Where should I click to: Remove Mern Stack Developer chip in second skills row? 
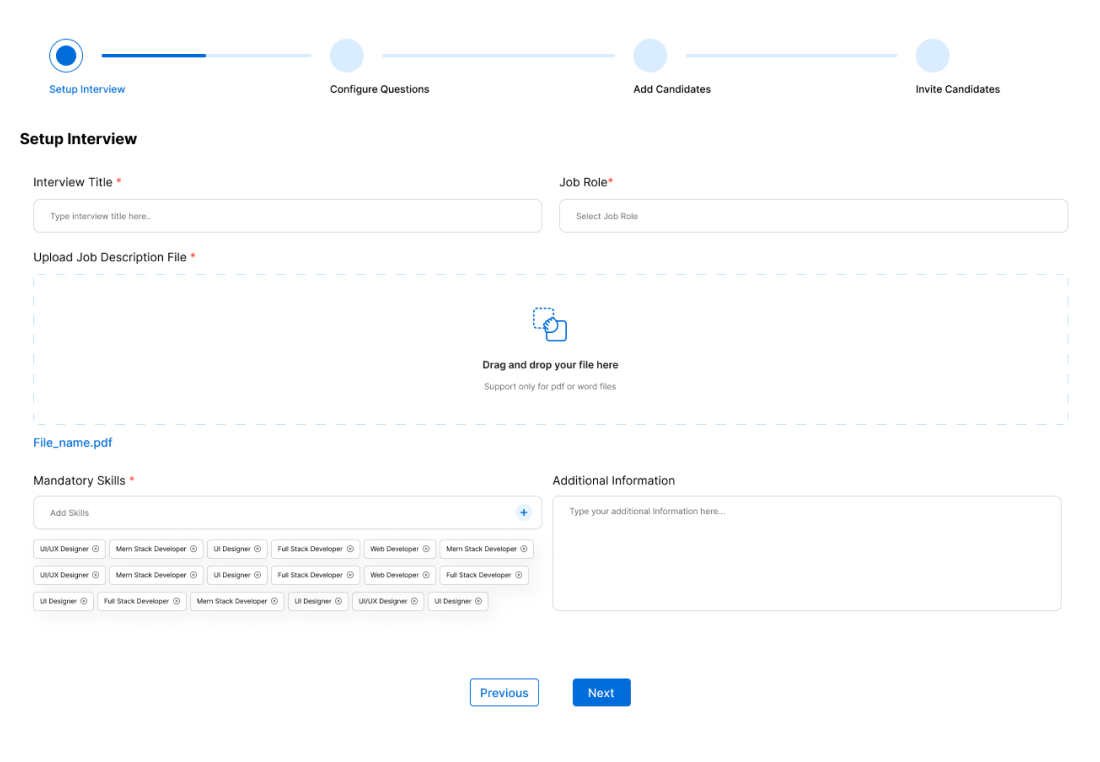click(193, 575)
